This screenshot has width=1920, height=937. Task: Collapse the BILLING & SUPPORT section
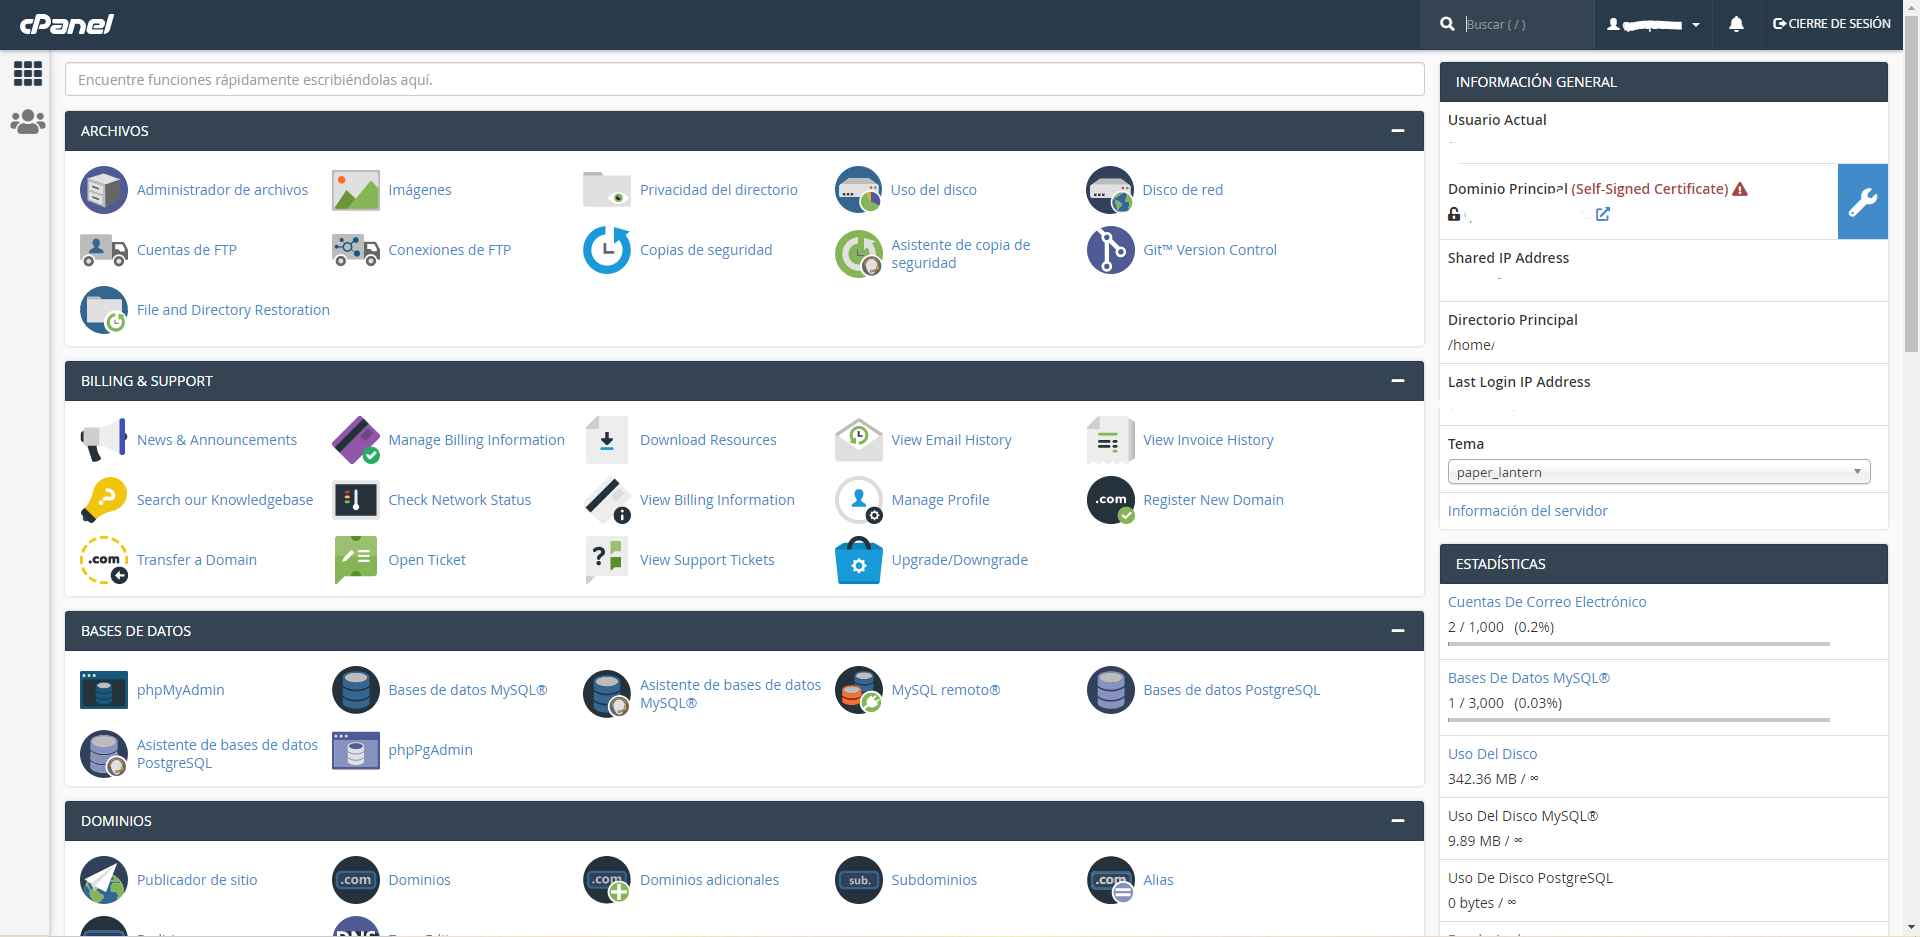pos(1398,381)
